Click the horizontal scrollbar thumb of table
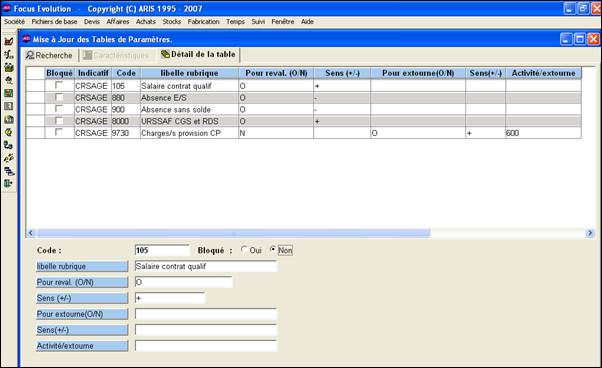This screenshot has width=602, height=368. pyautogui.click(x=233, y=233)
